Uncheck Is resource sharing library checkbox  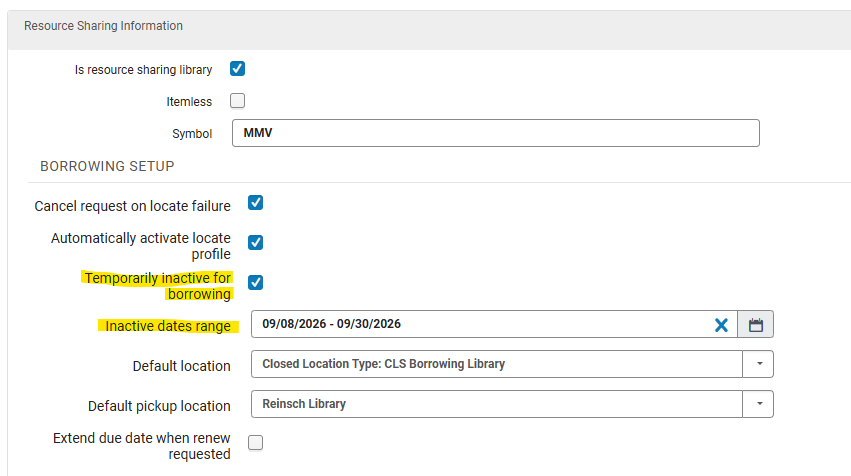pos(237,69)
